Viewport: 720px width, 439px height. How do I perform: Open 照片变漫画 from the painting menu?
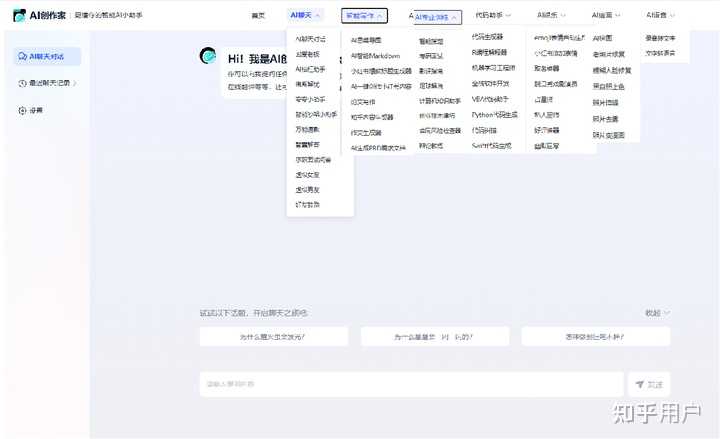(609, 135)
